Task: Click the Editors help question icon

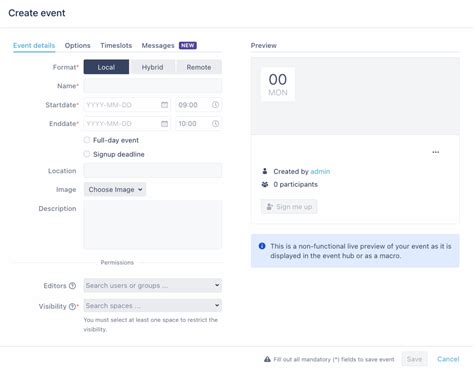Action: 72,286
